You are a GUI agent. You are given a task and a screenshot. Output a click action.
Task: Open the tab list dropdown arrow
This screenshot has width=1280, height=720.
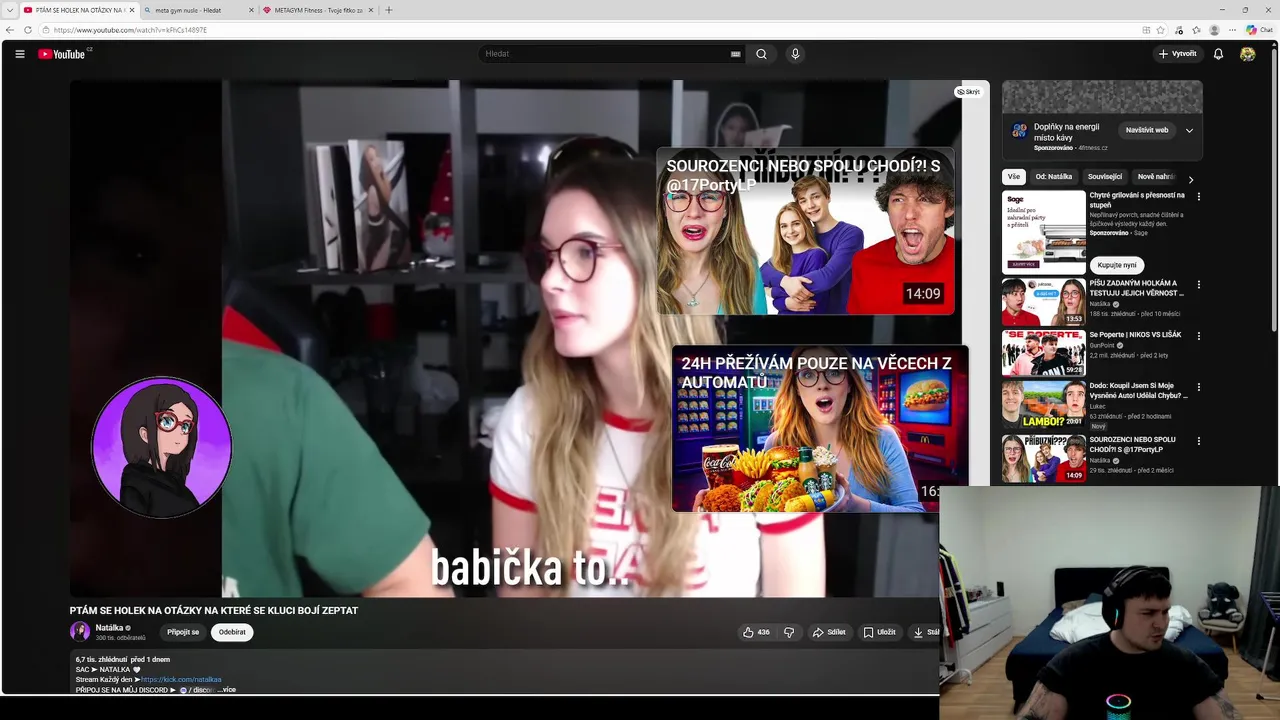9,10
